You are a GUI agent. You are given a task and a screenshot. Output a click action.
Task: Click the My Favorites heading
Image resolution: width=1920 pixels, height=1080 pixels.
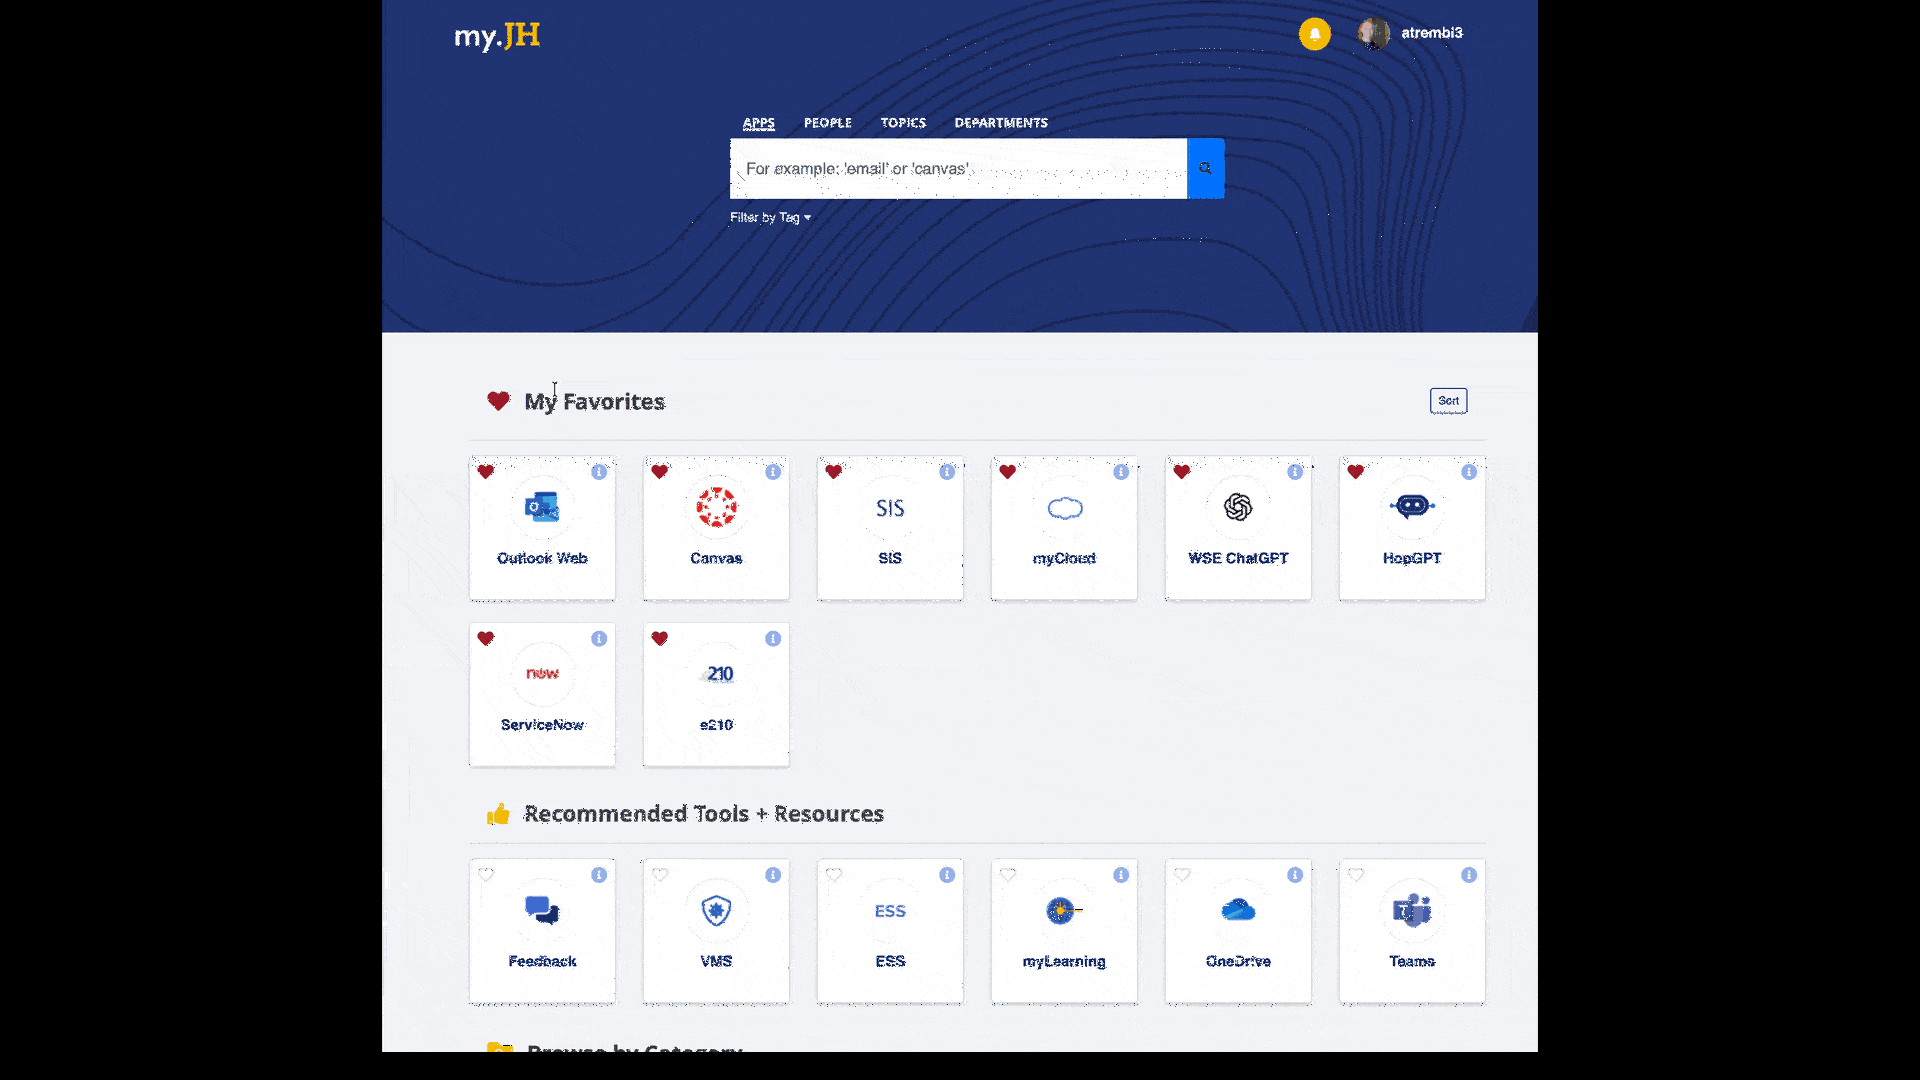click(x=594, y=401)
